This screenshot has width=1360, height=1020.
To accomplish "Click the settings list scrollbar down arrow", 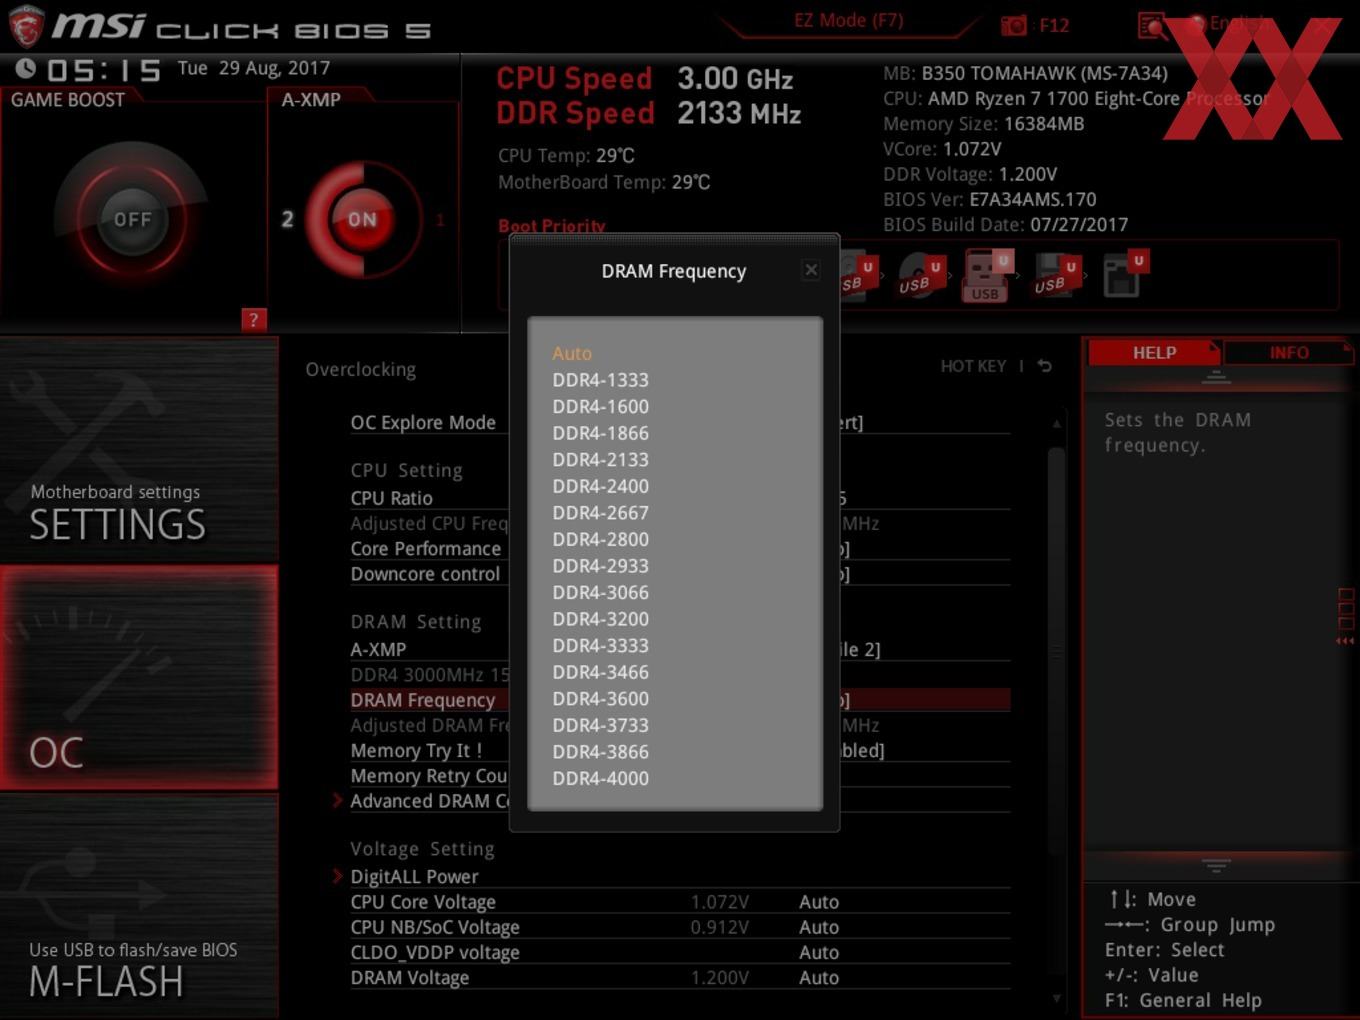I will [x=1057, y=998].
